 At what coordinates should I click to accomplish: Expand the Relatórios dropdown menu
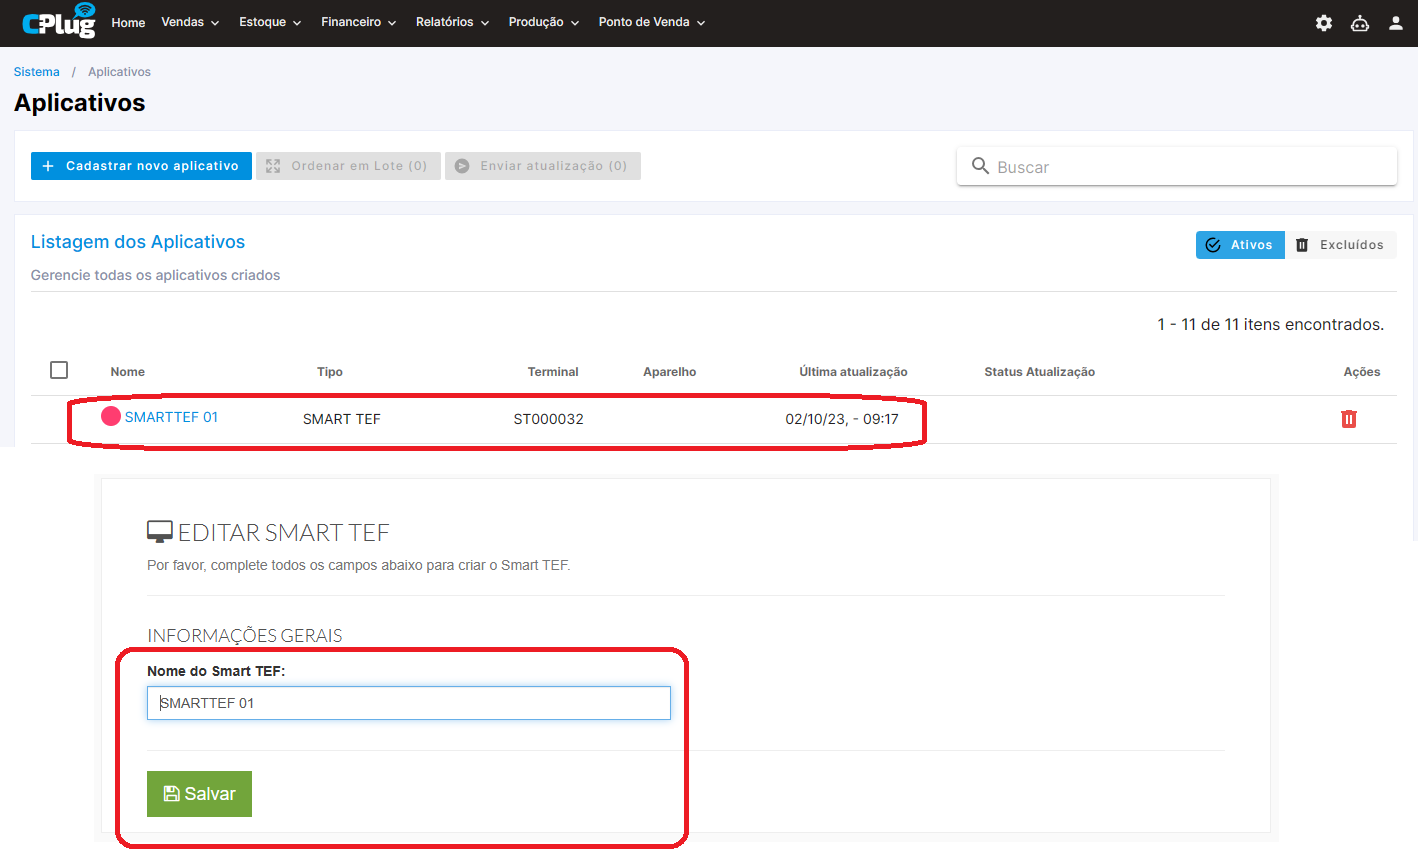[x=452, y=22]
